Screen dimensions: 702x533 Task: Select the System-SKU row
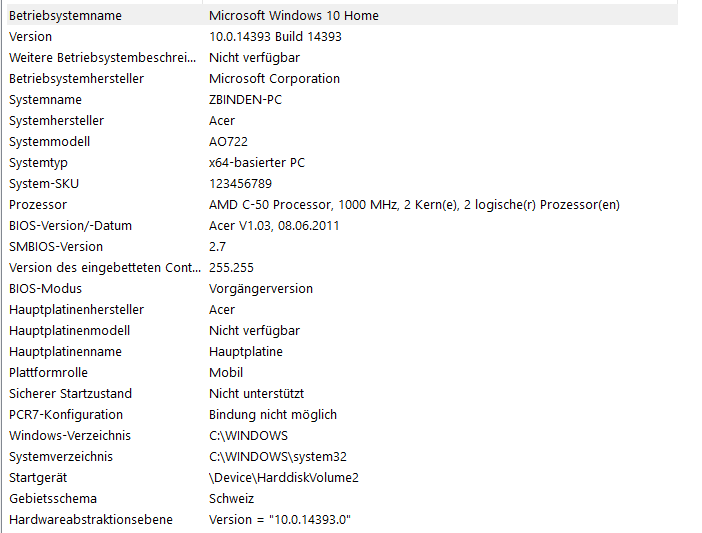pos(342,184)
